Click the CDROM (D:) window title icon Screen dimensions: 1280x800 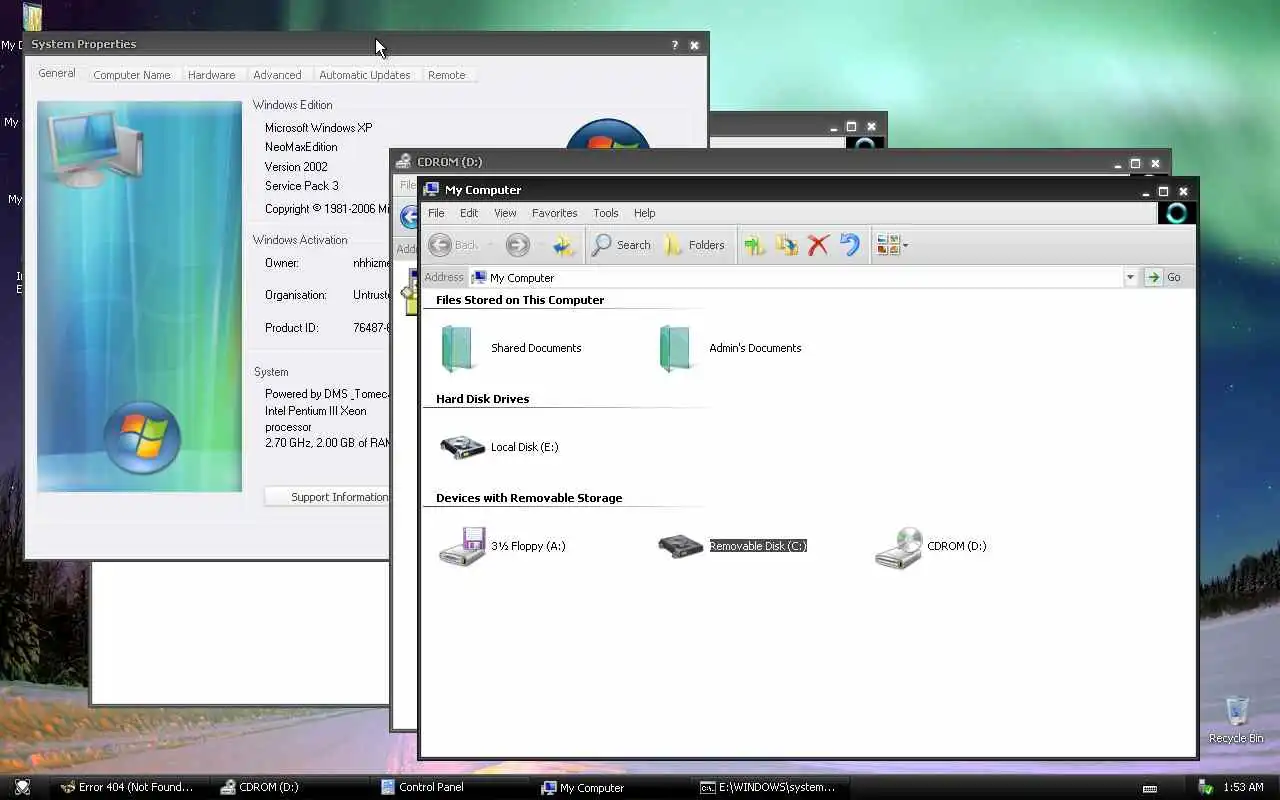(404, 162)
